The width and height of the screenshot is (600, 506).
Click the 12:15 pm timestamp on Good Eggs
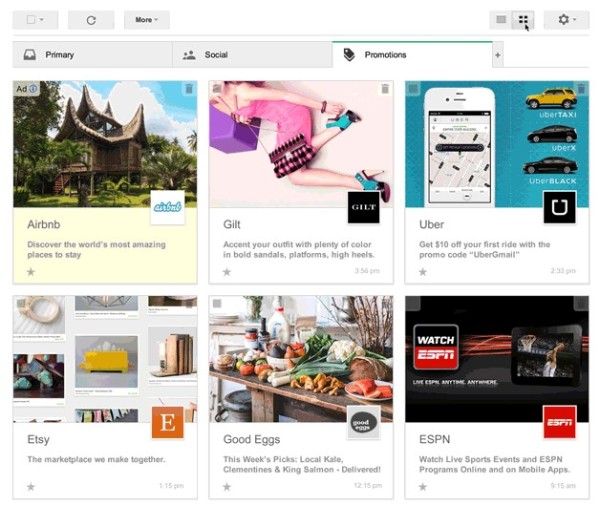point(368,486)
